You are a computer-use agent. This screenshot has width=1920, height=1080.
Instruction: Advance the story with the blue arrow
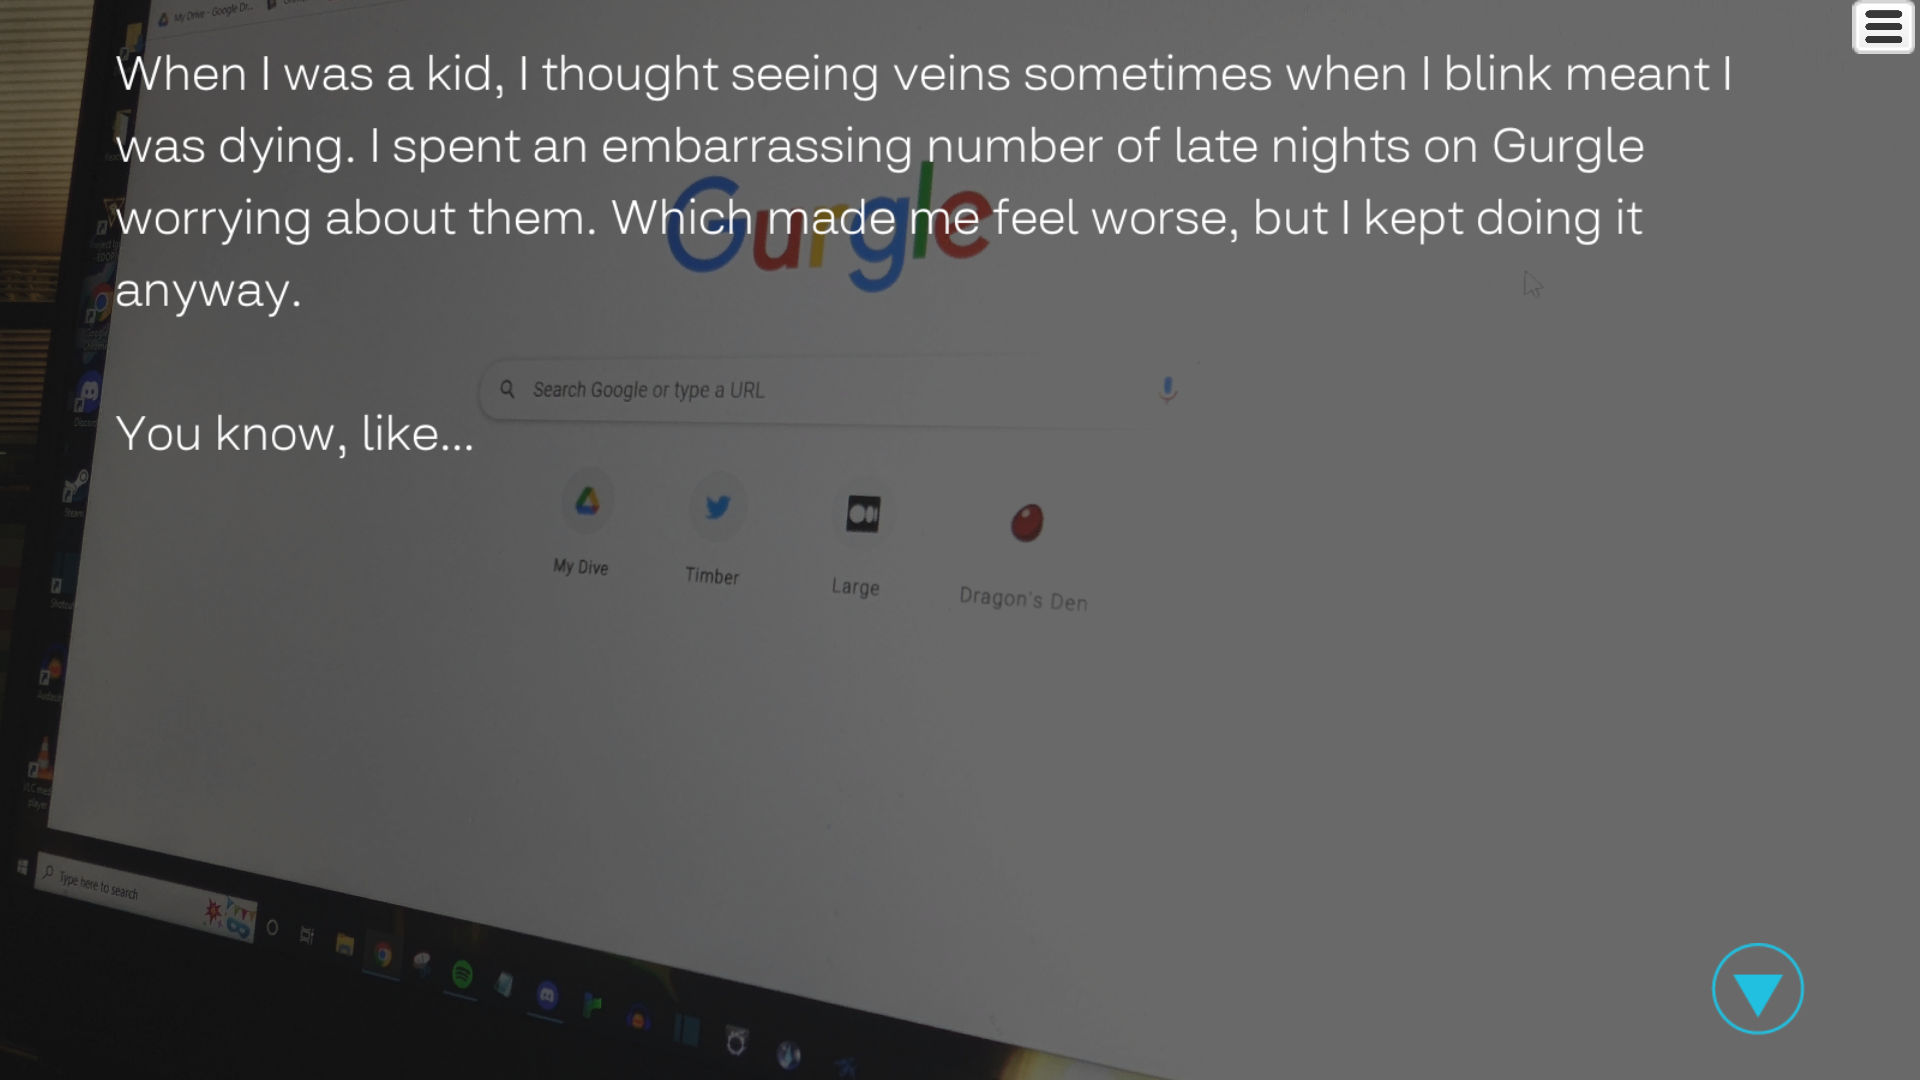click(1757, 989)
